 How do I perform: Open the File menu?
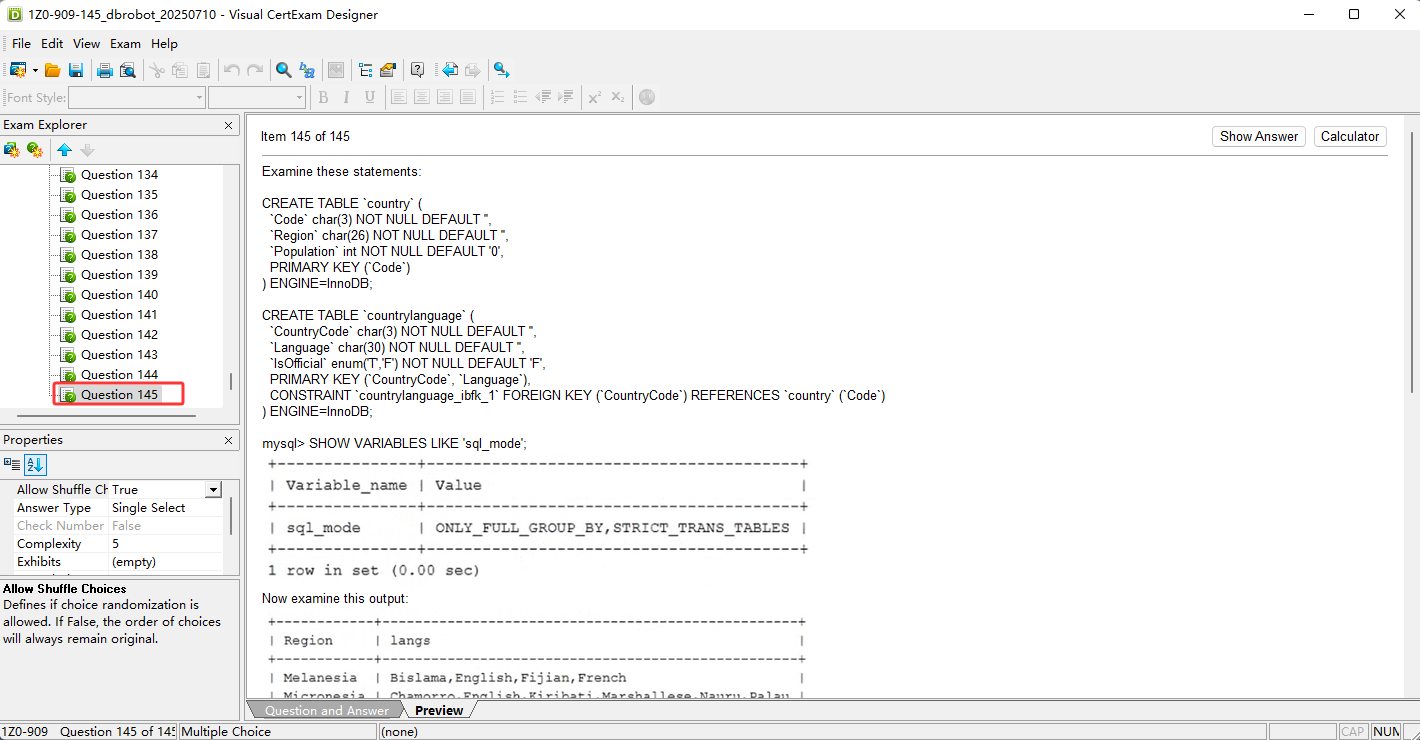[21, 44]
